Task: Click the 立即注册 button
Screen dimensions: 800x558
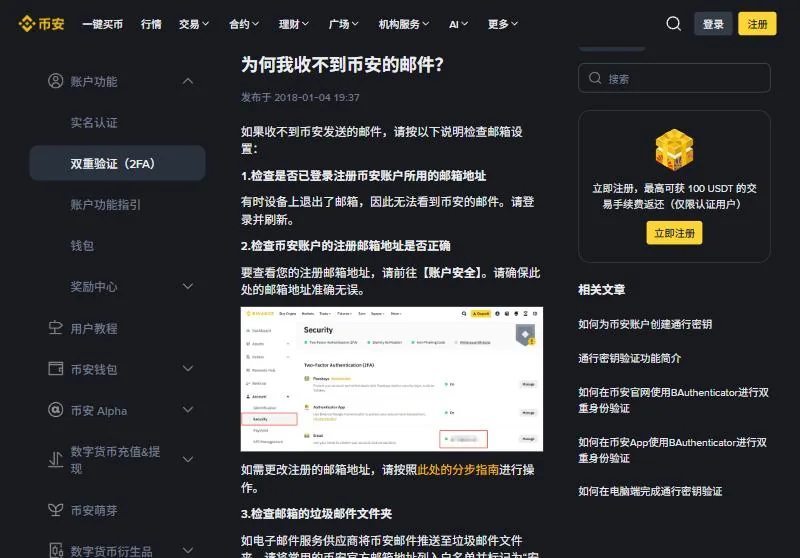Action: click(x=674, y=233)
